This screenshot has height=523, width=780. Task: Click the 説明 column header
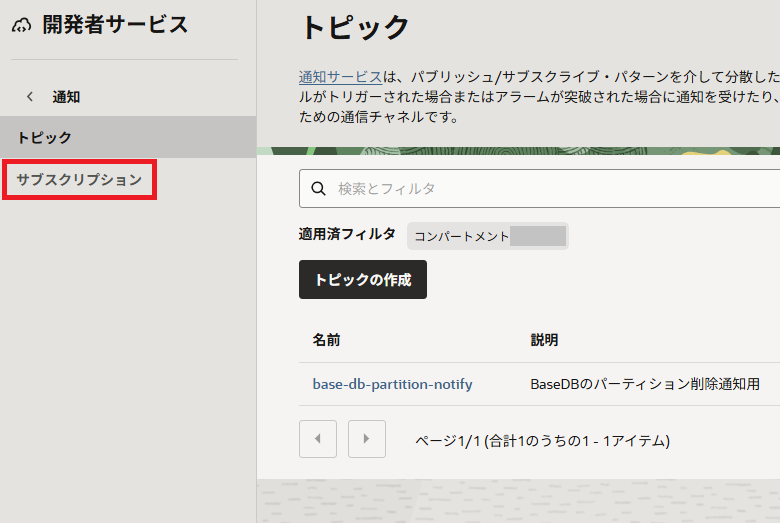pyautogui.click(x=544, y=340)
